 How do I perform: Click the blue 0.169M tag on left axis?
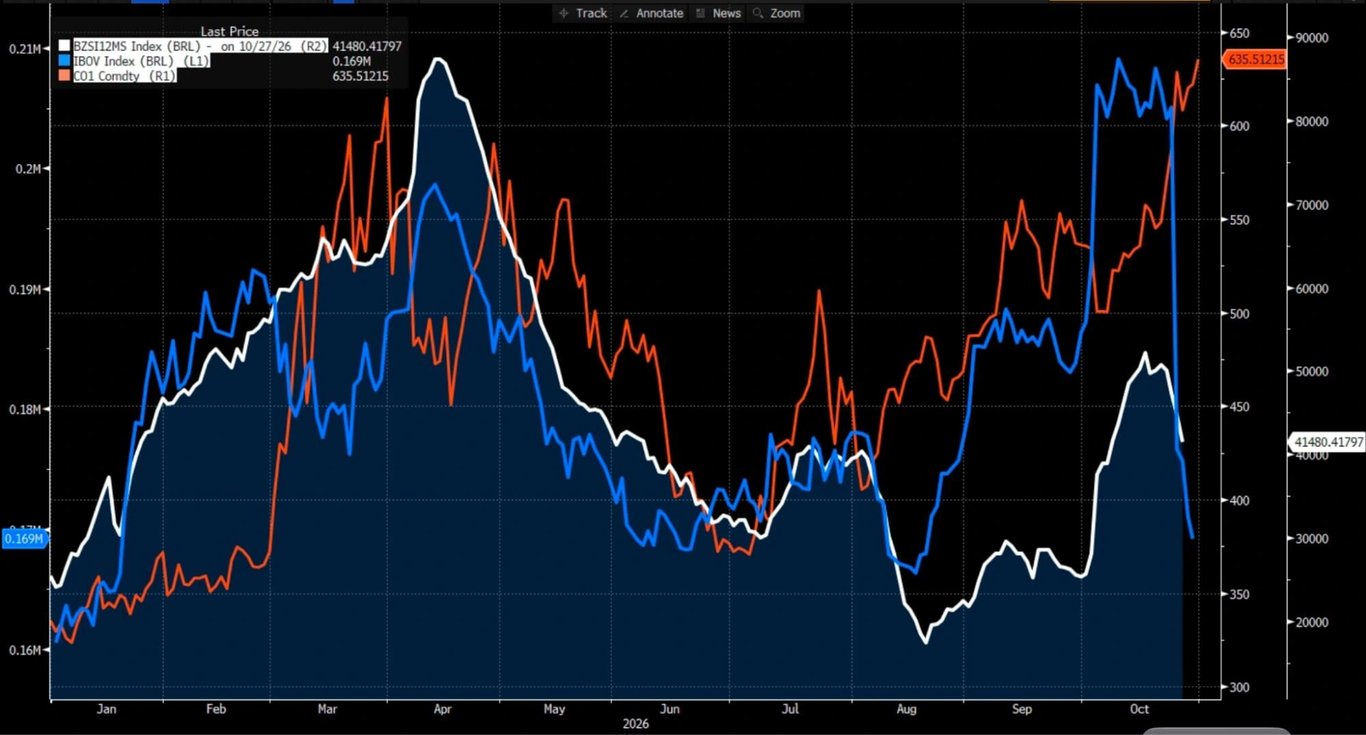[x=24, y=539]
